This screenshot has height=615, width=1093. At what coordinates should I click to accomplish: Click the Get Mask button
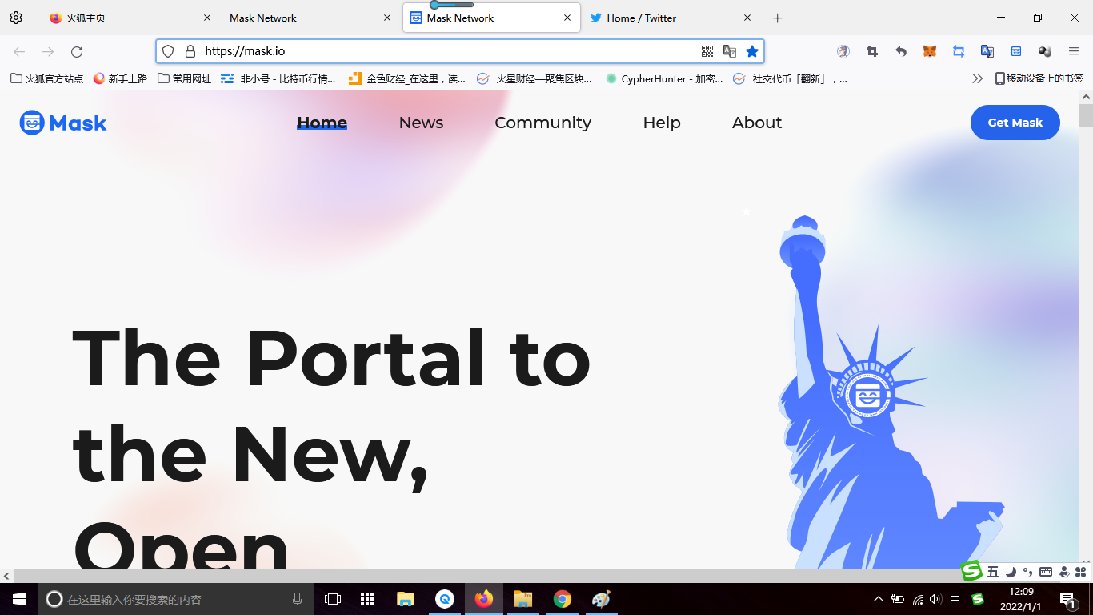pos(1015,123)
